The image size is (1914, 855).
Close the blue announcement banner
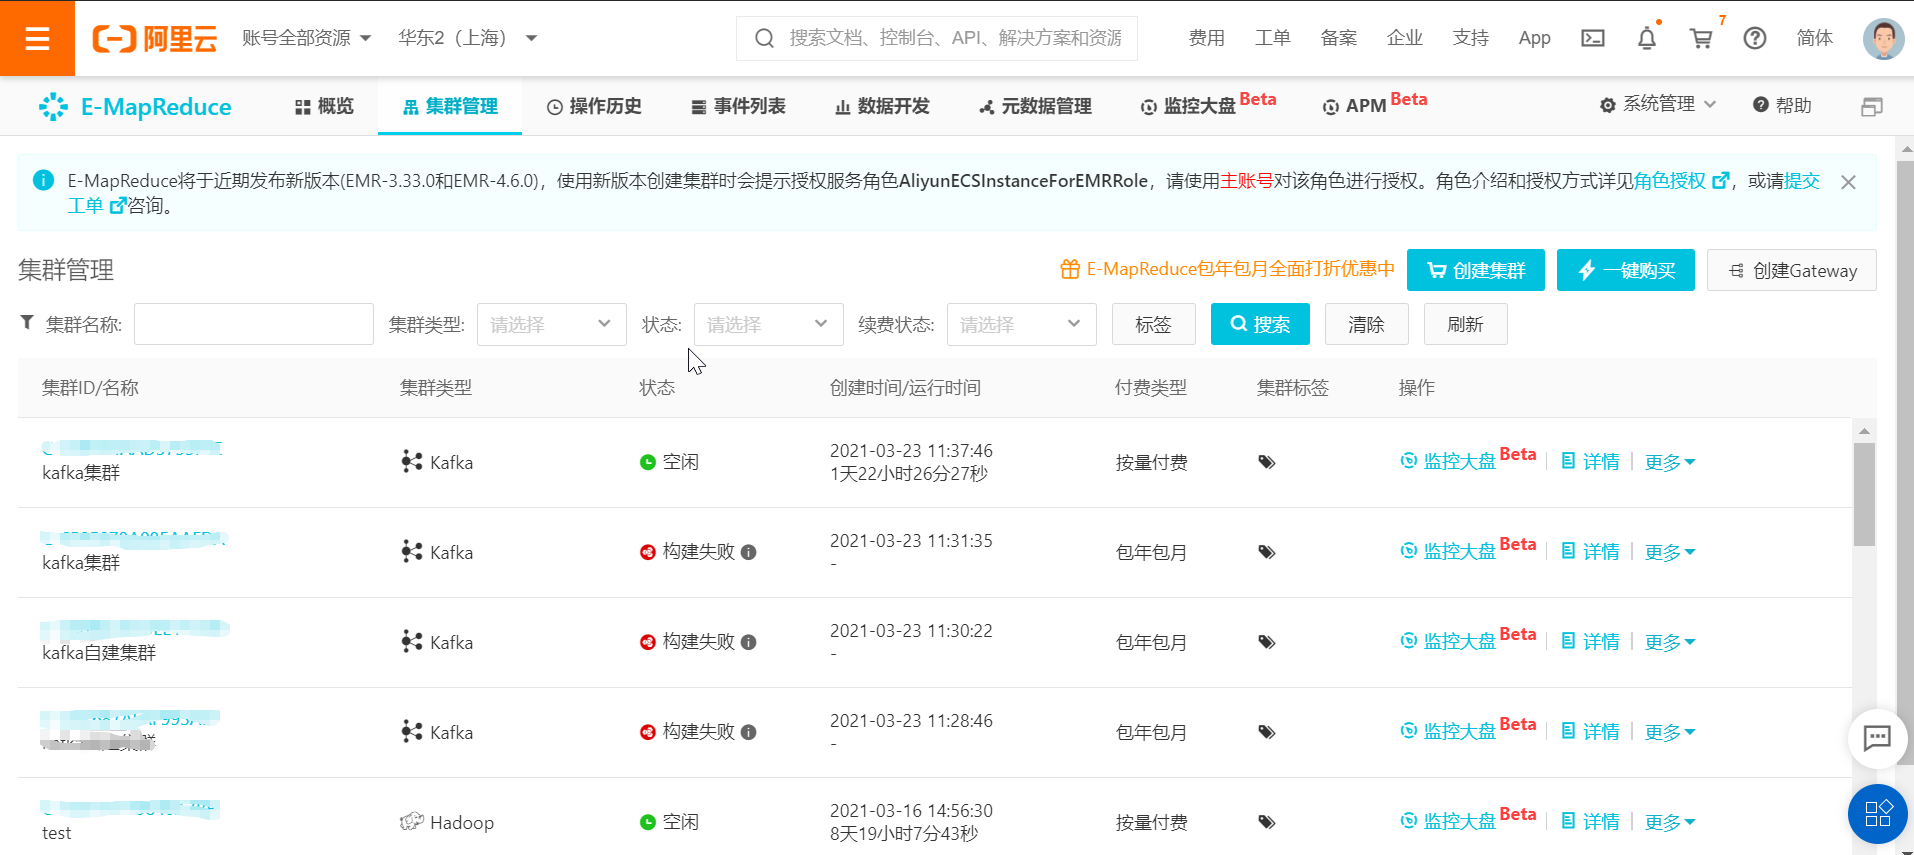tap(1848, 182)
